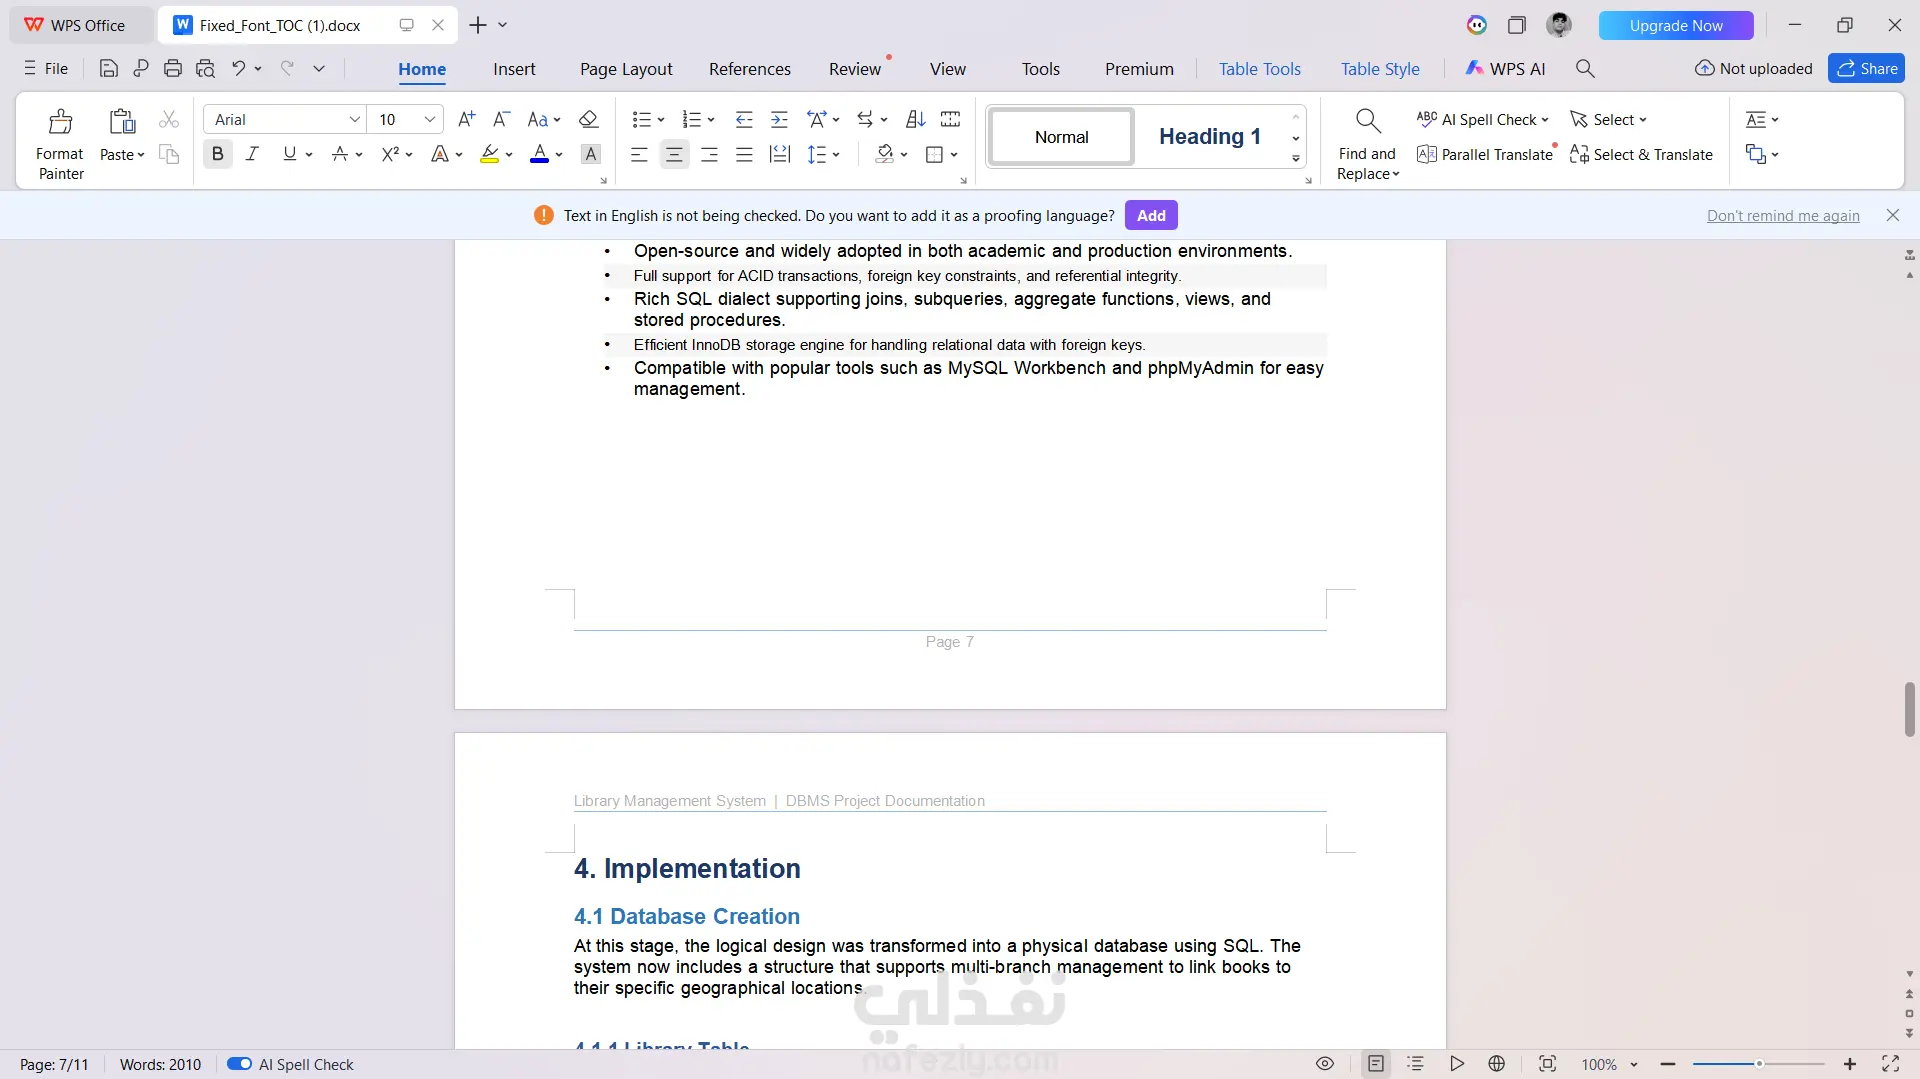Viewport: 1920px width, 1079px height.
Task: Open the References tab
Action: tap(750, 68)
